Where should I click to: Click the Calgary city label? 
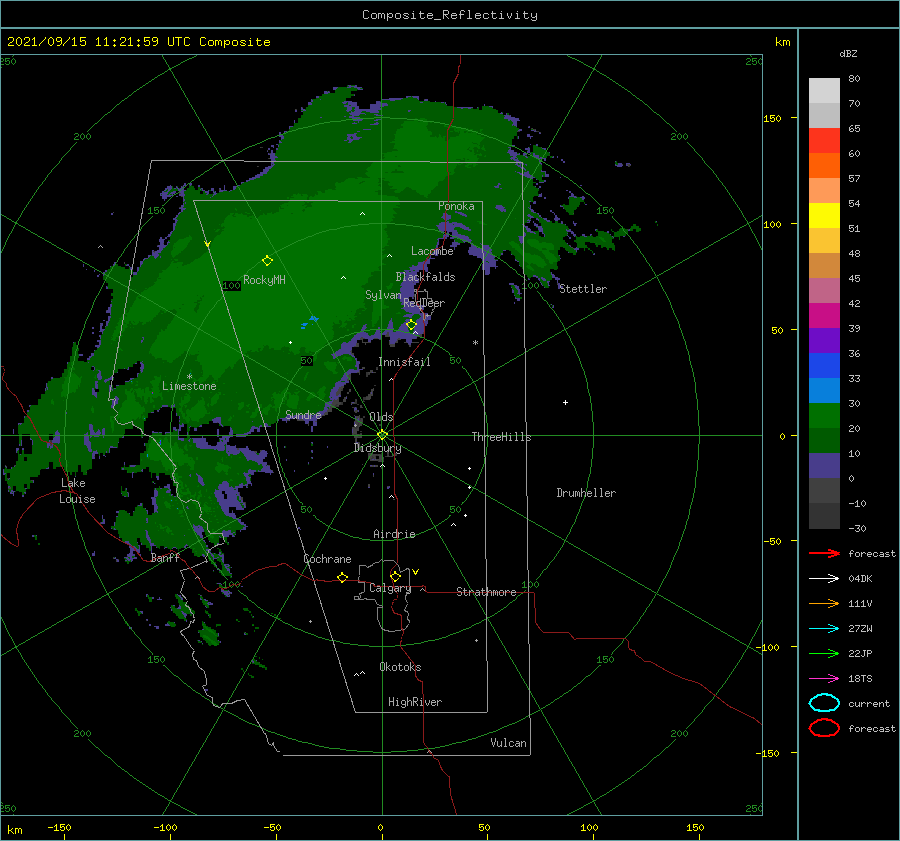point(390,588)
